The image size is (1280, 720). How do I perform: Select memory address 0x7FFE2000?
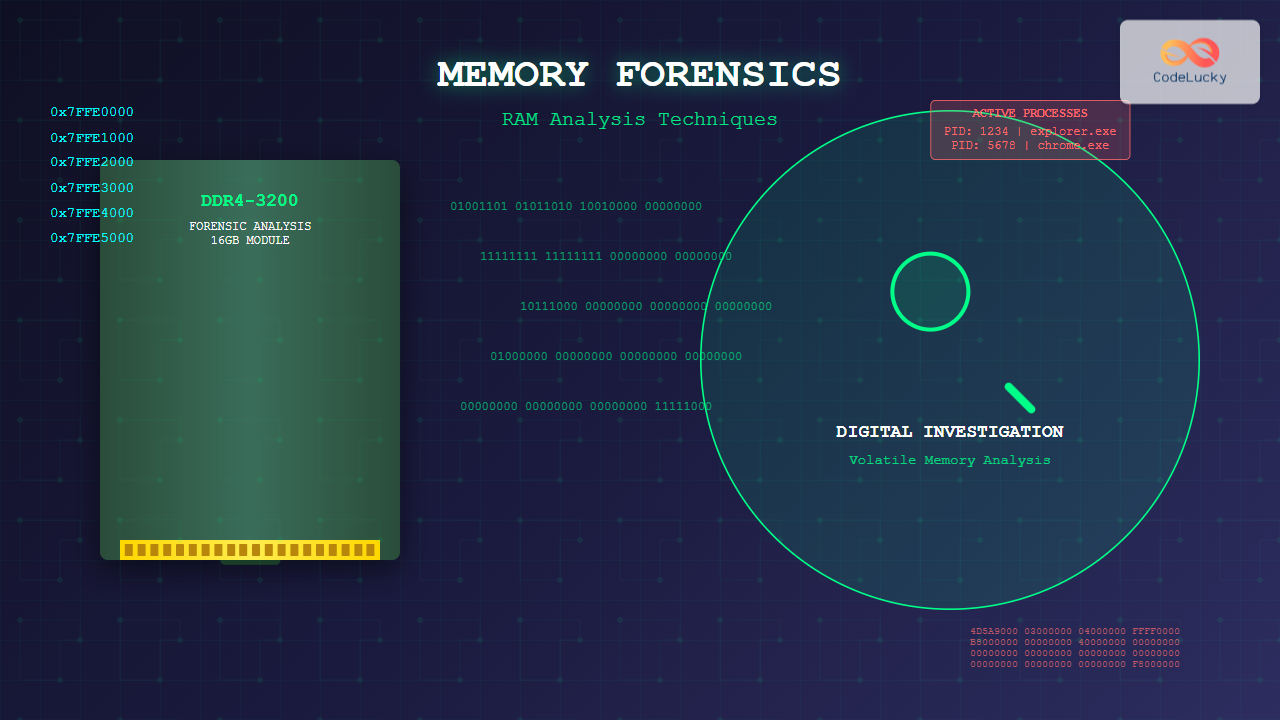(92, 162)
